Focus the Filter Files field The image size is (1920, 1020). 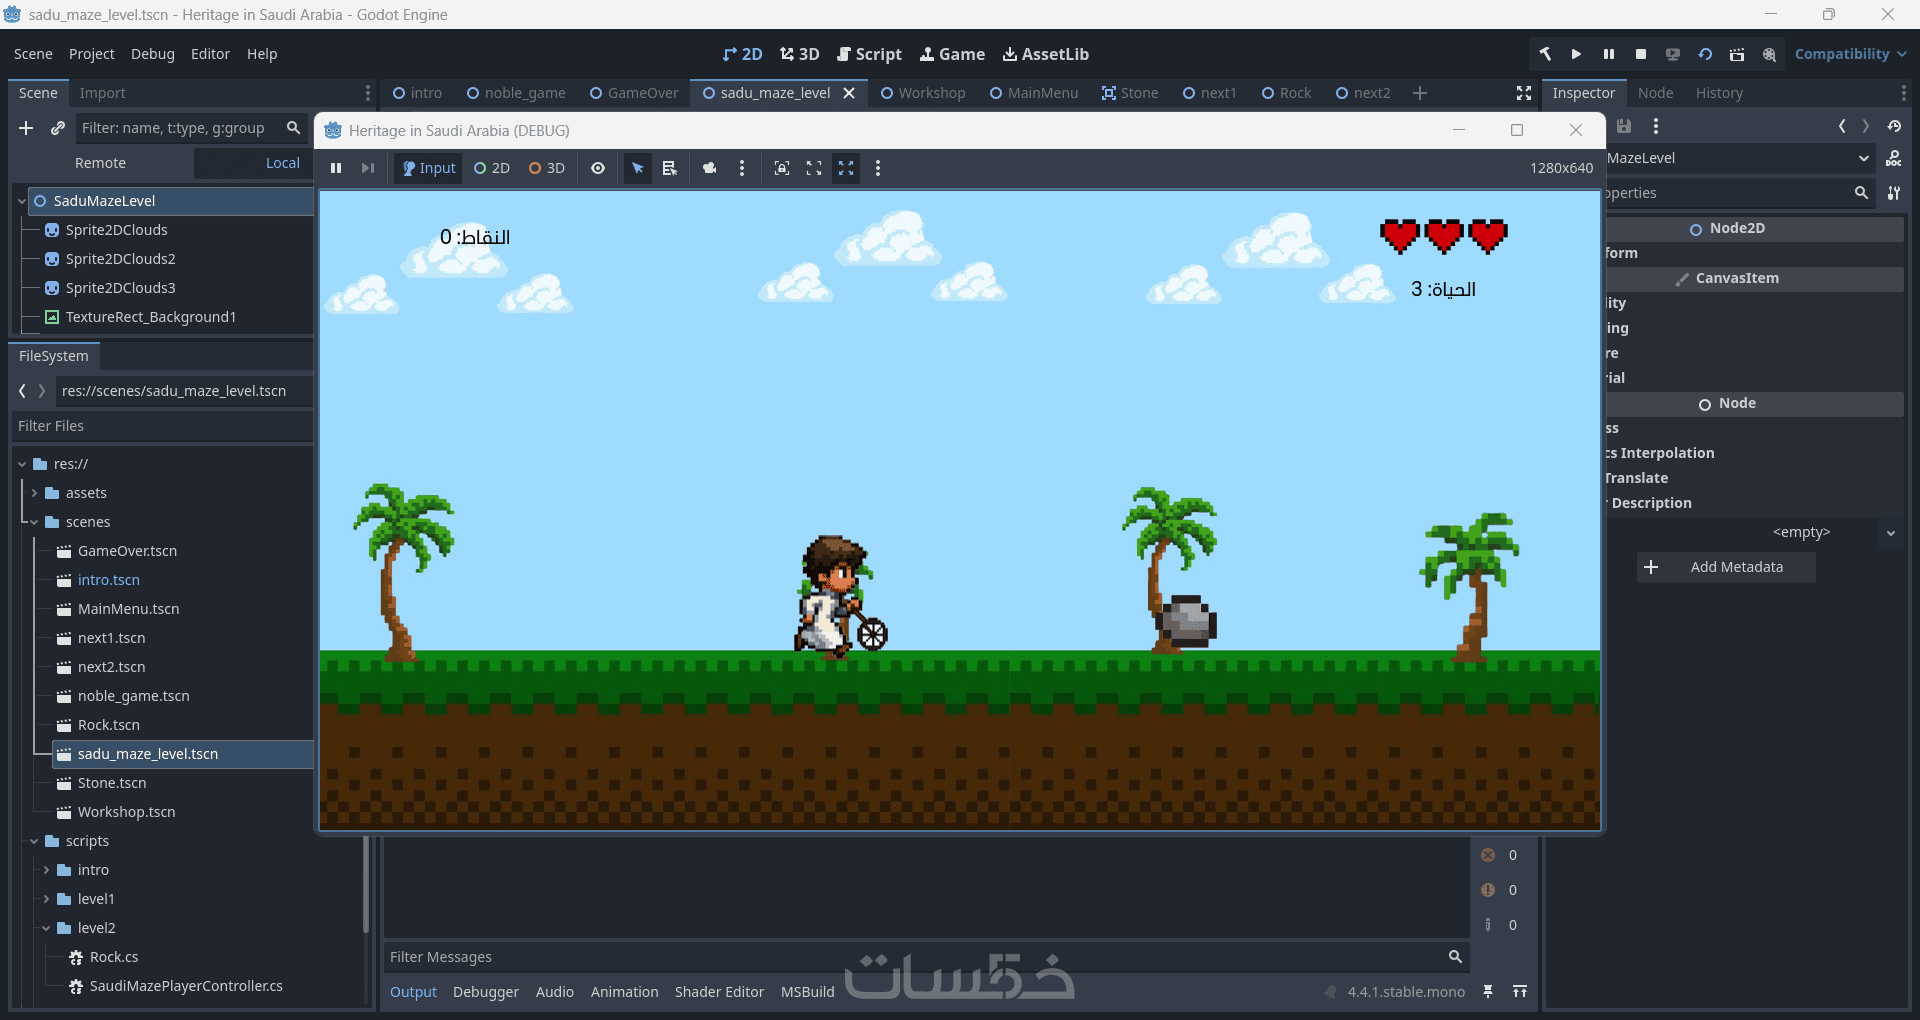pos(162,426)
